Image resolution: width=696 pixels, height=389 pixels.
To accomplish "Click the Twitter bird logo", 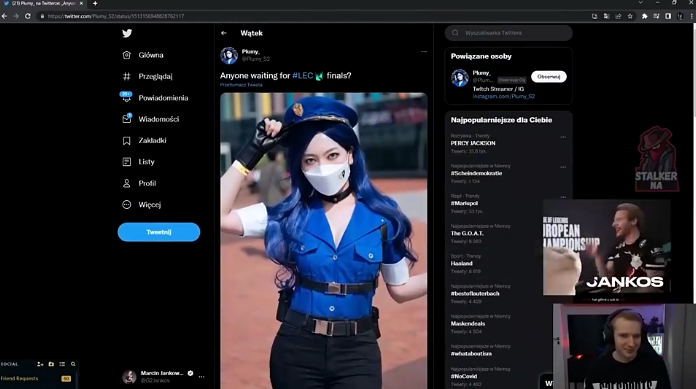I will [x=127, y=33].
